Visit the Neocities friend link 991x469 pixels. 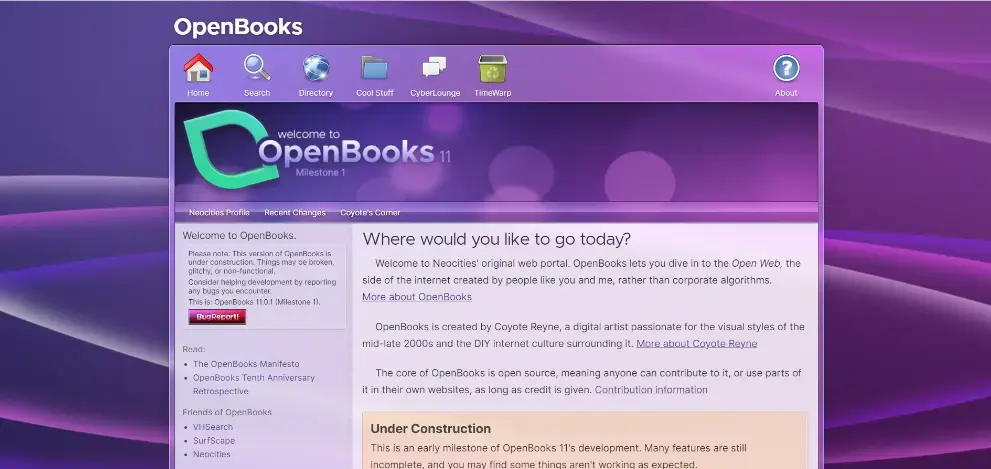tap(212, 454)
